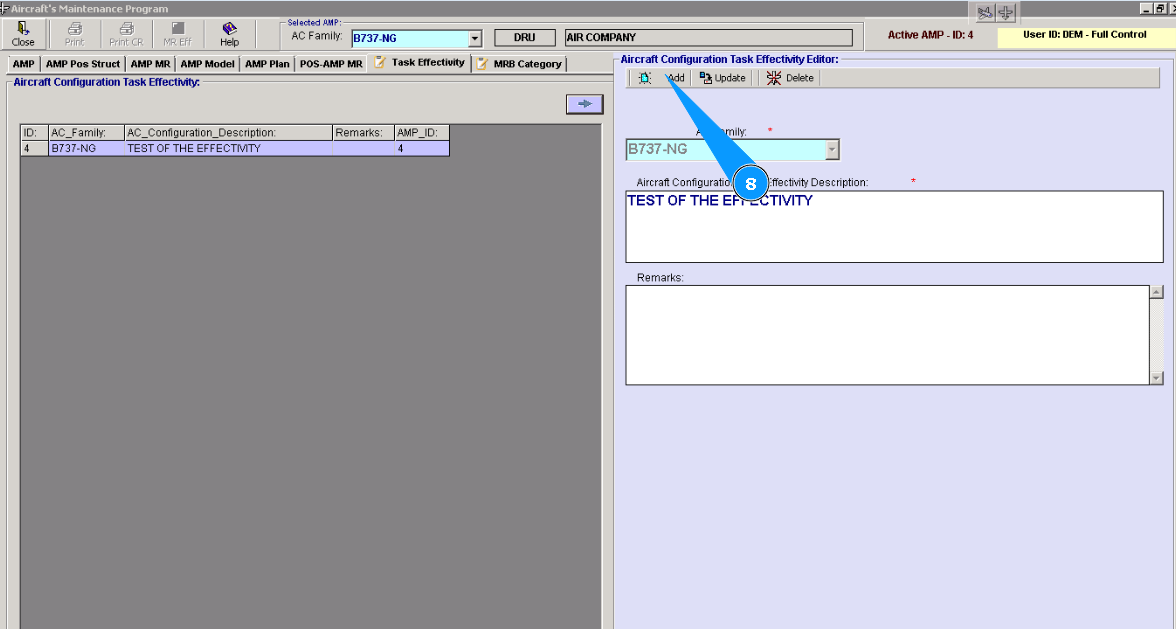
Task: Click the Effectivity Description text box
Action: (x=894, y=226)
